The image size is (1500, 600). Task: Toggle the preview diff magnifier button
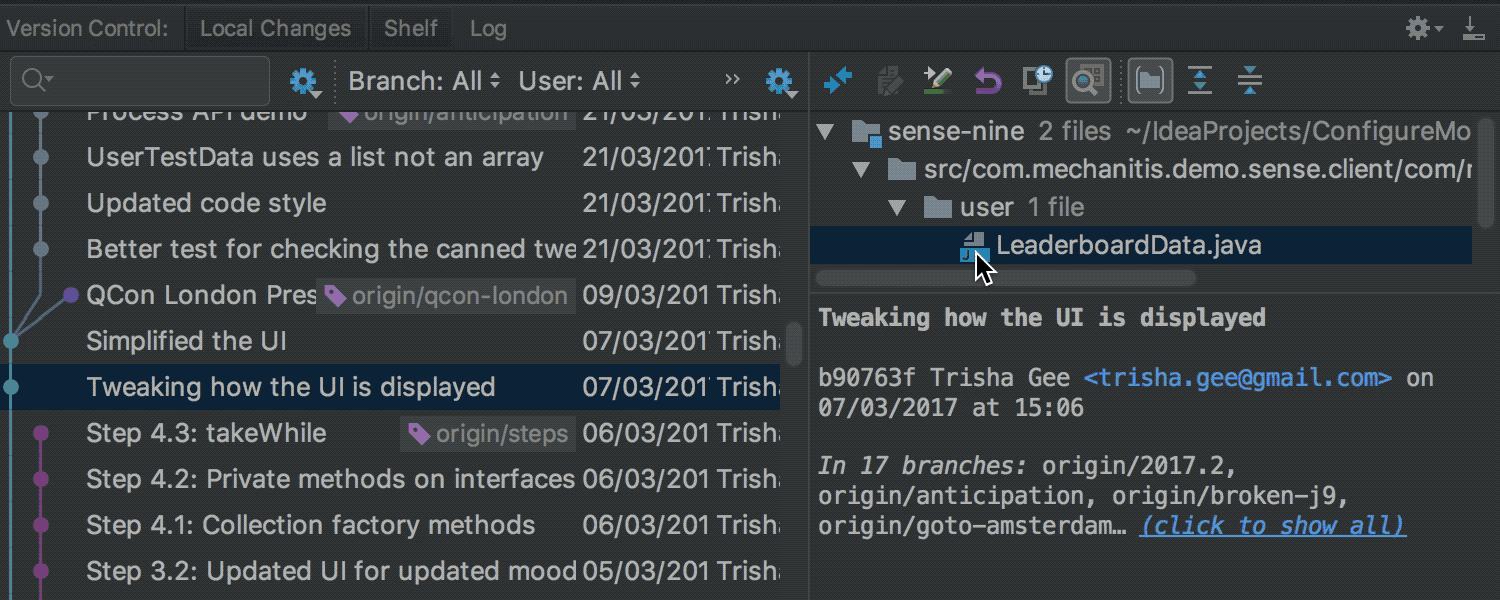1088,80
